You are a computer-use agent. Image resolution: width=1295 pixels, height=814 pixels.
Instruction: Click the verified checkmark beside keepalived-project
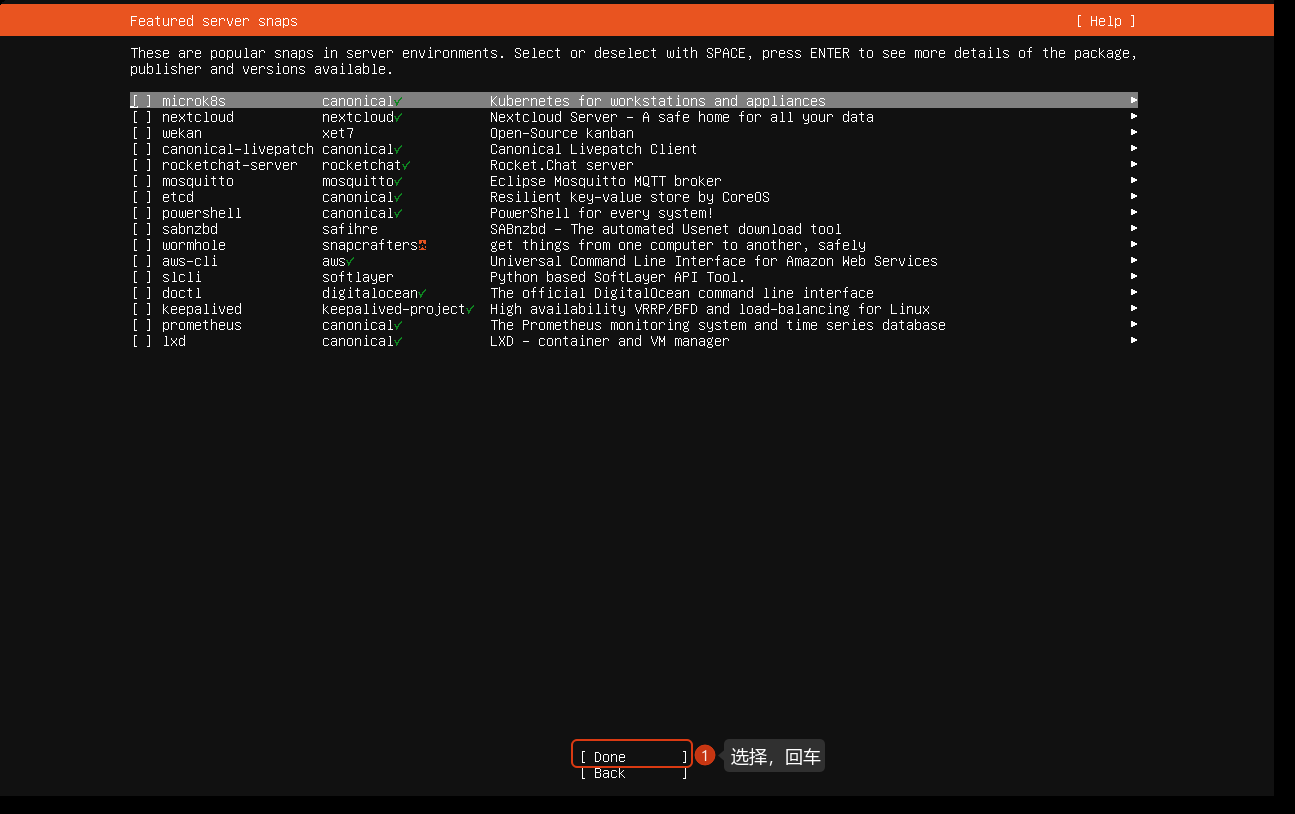pos(470,309)
